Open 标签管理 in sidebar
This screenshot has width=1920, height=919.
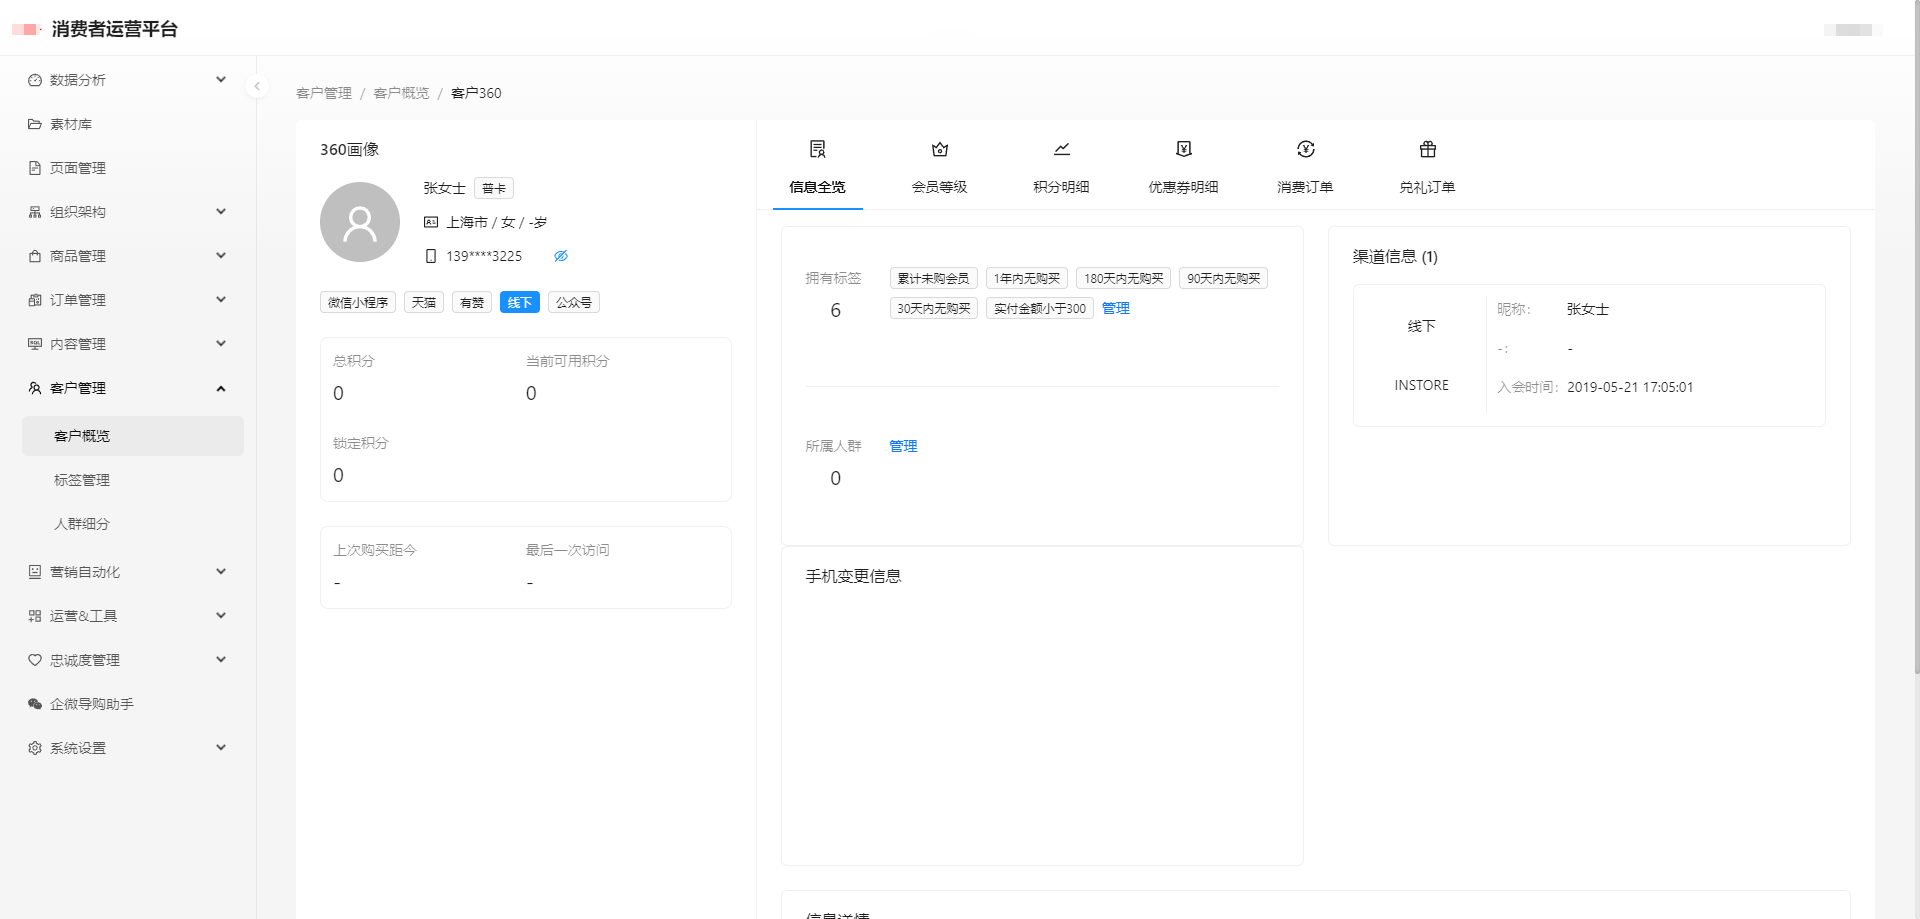point(133,480)
